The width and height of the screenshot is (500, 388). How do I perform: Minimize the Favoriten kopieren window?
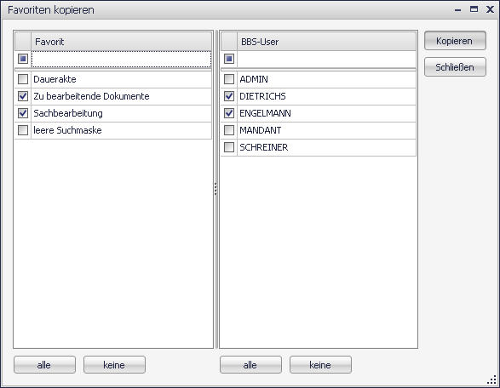pyautogui.click(x=458, y=10)
